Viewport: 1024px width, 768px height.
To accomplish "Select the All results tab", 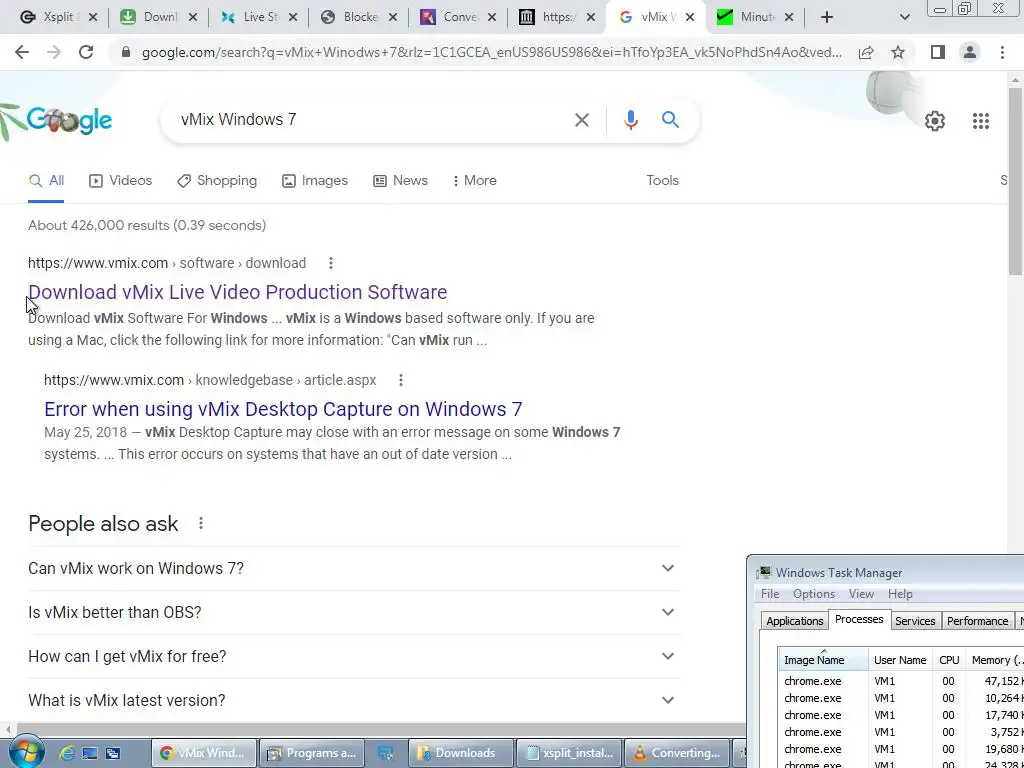I will pos(46,181).
